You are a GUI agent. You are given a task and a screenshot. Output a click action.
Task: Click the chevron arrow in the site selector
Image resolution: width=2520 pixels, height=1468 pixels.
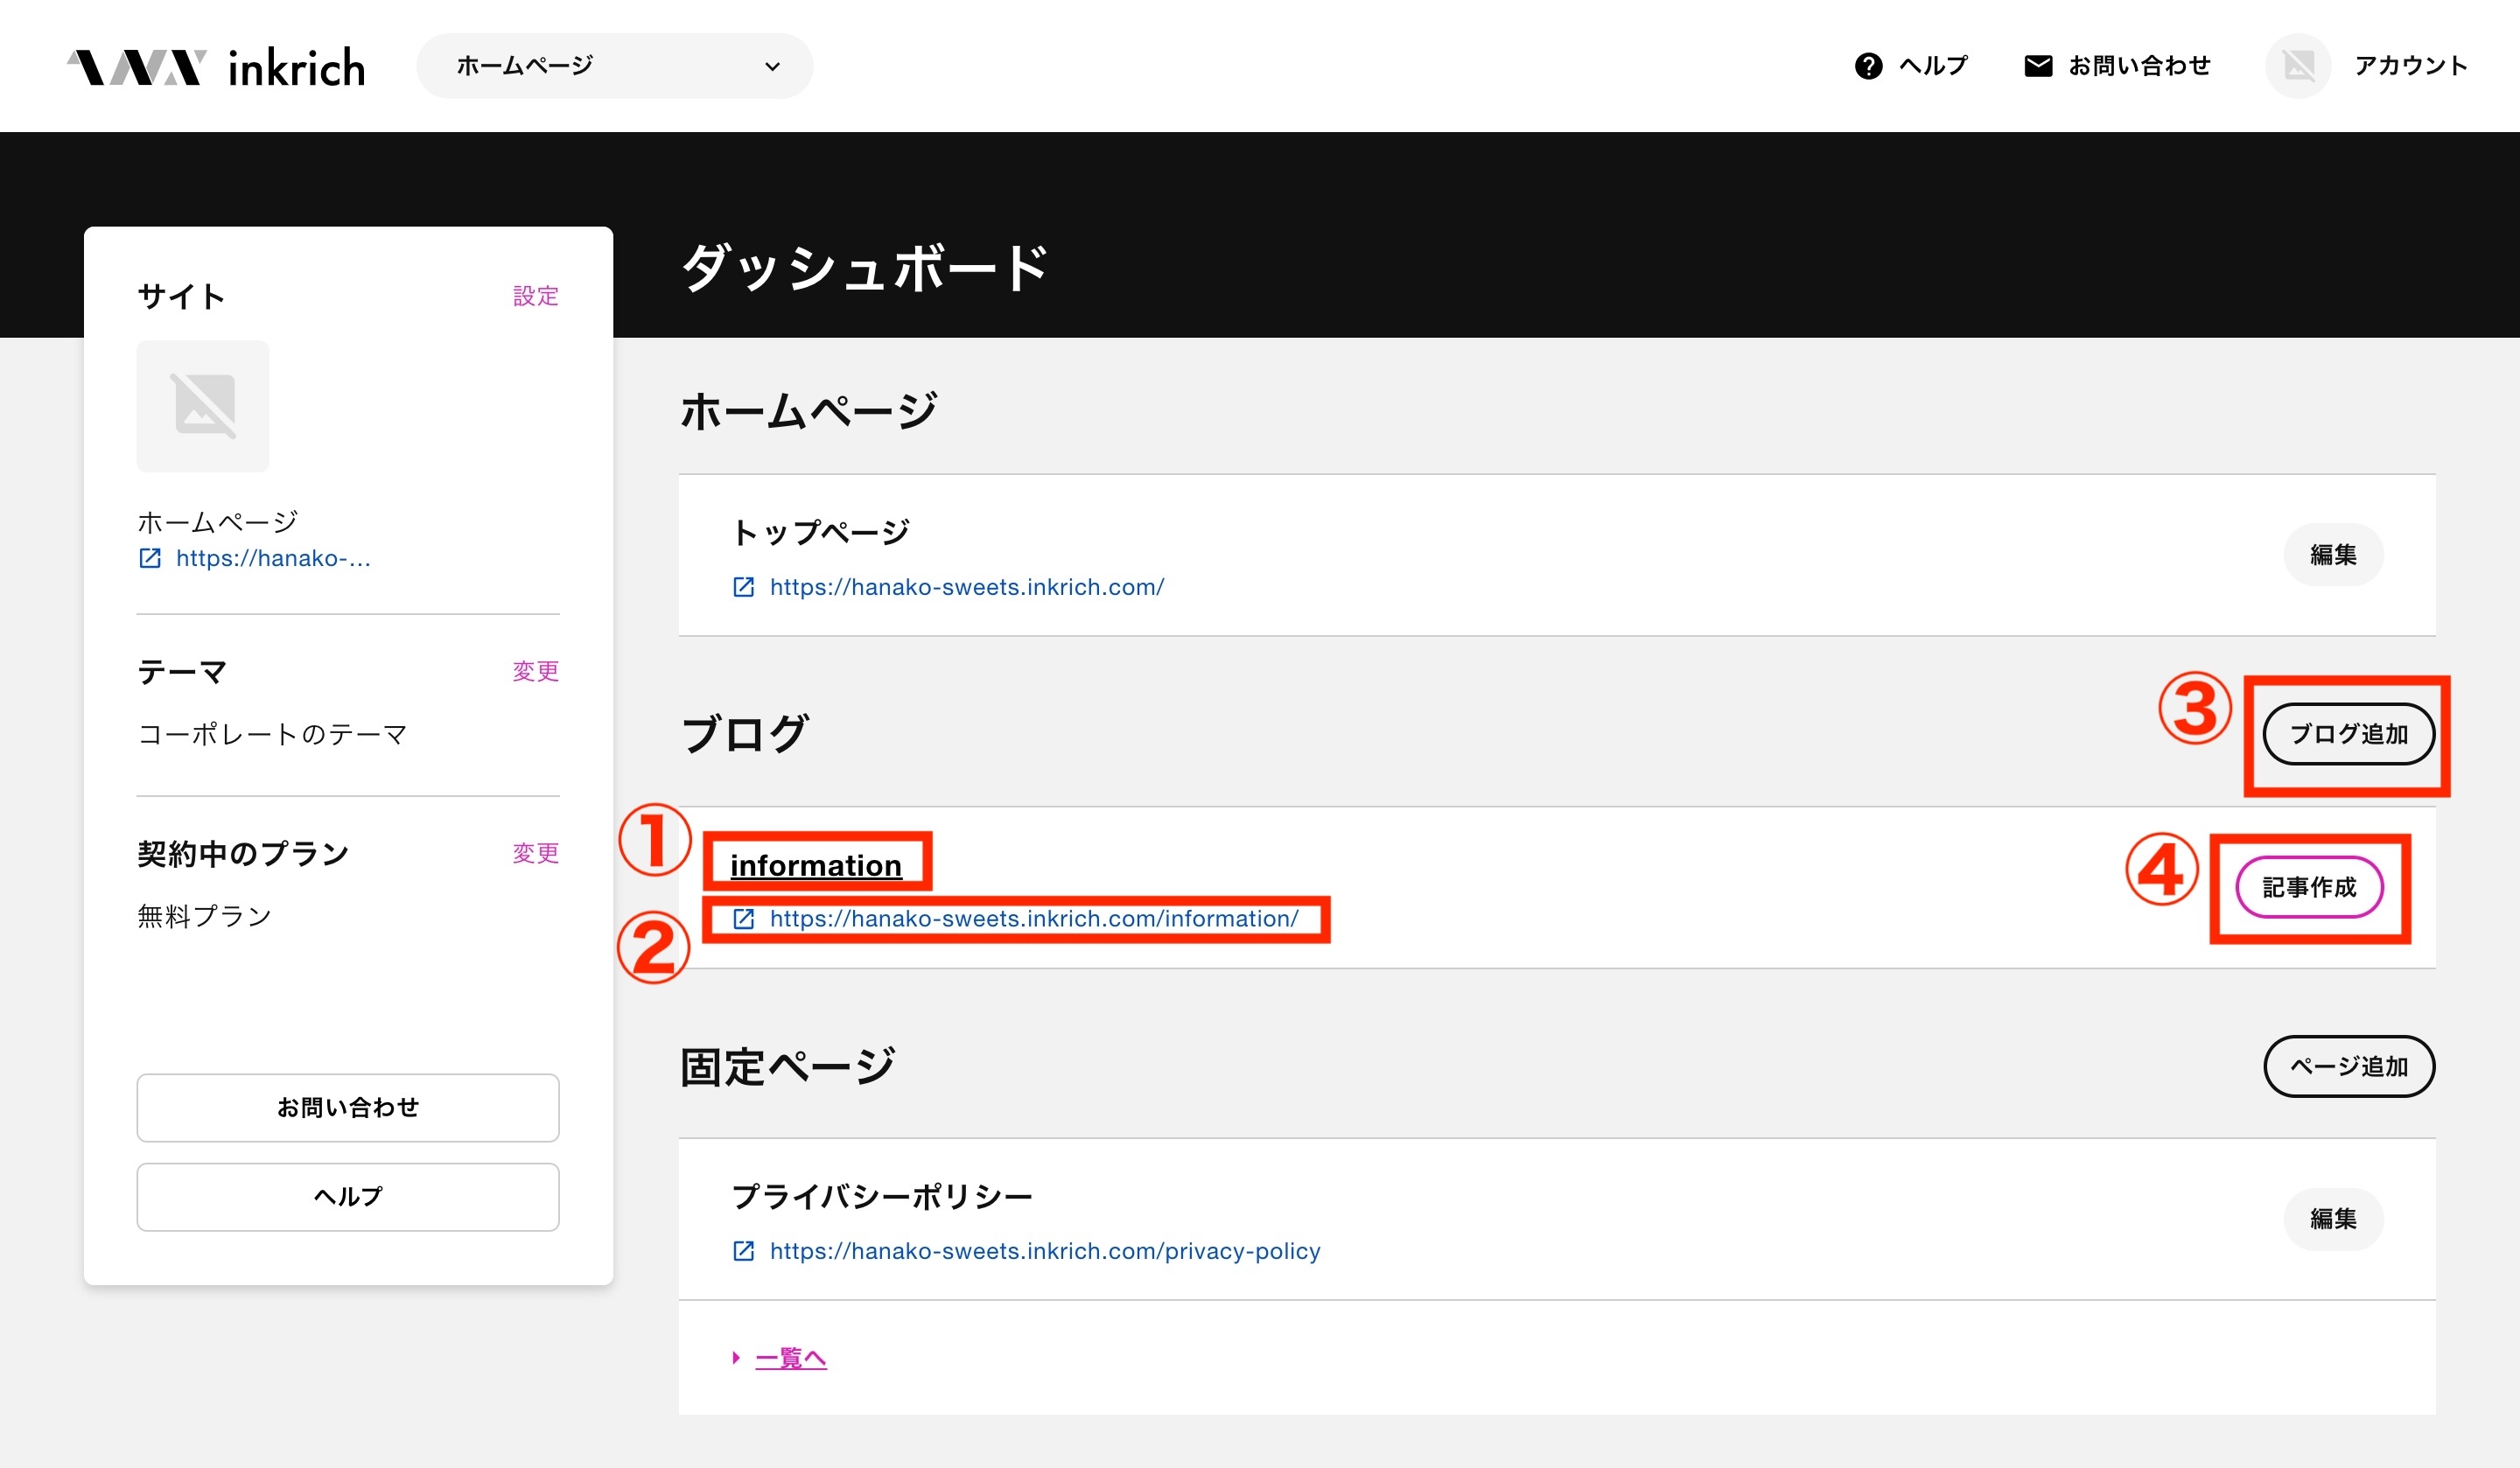pos(772,67)
